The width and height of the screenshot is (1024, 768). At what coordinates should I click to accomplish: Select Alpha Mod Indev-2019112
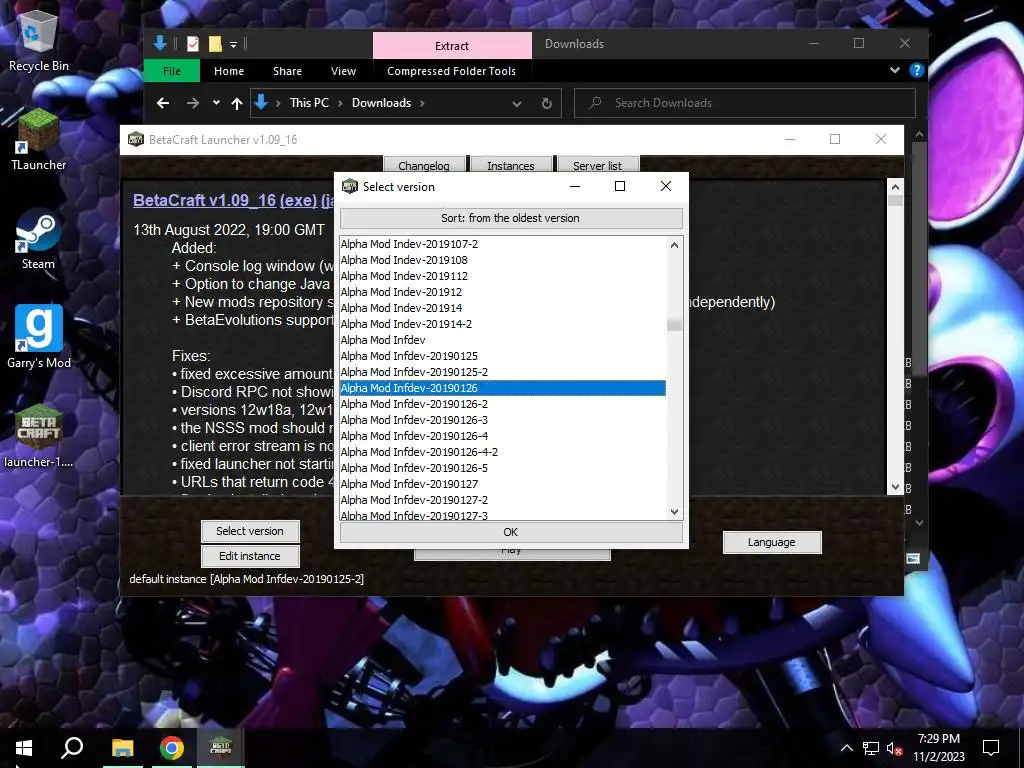pyautogui.click(x=502, y=276)
